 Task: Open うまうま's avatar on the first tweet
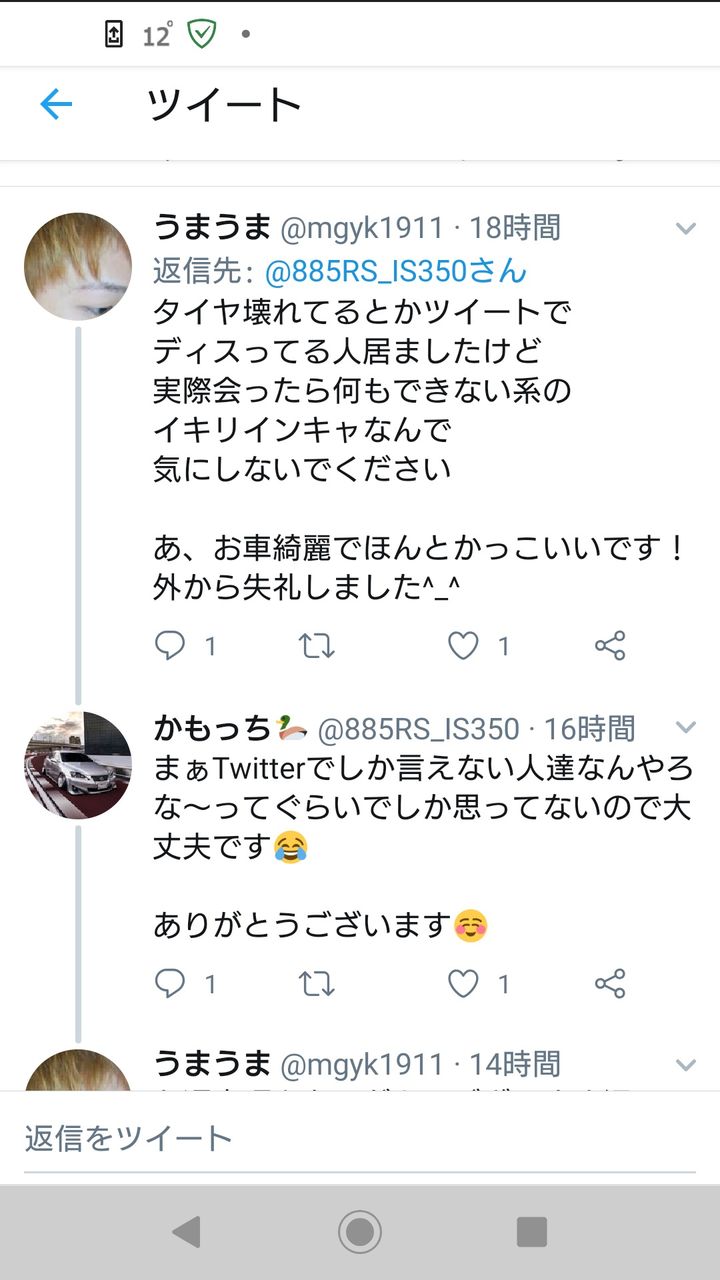[x=78, y=266]
